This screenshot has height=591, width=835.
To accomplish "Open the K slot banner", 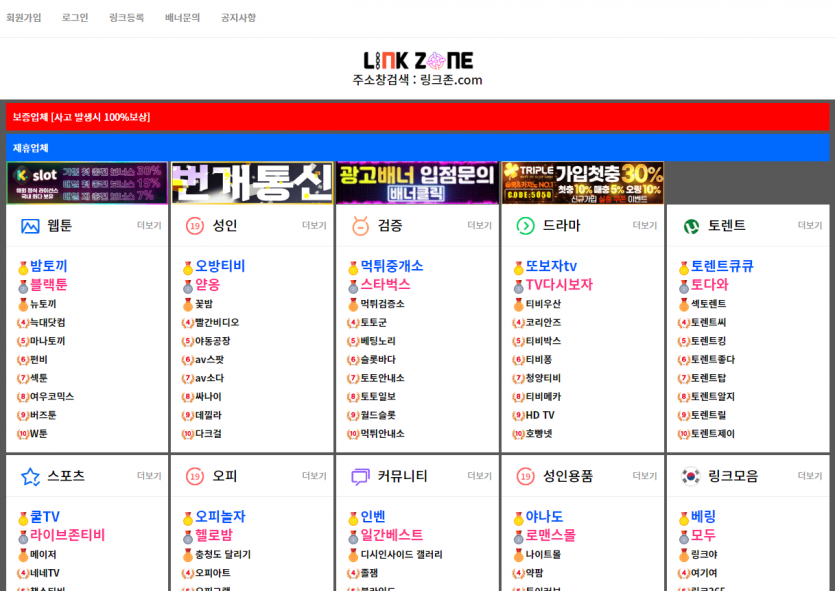I will pos(87,183).
